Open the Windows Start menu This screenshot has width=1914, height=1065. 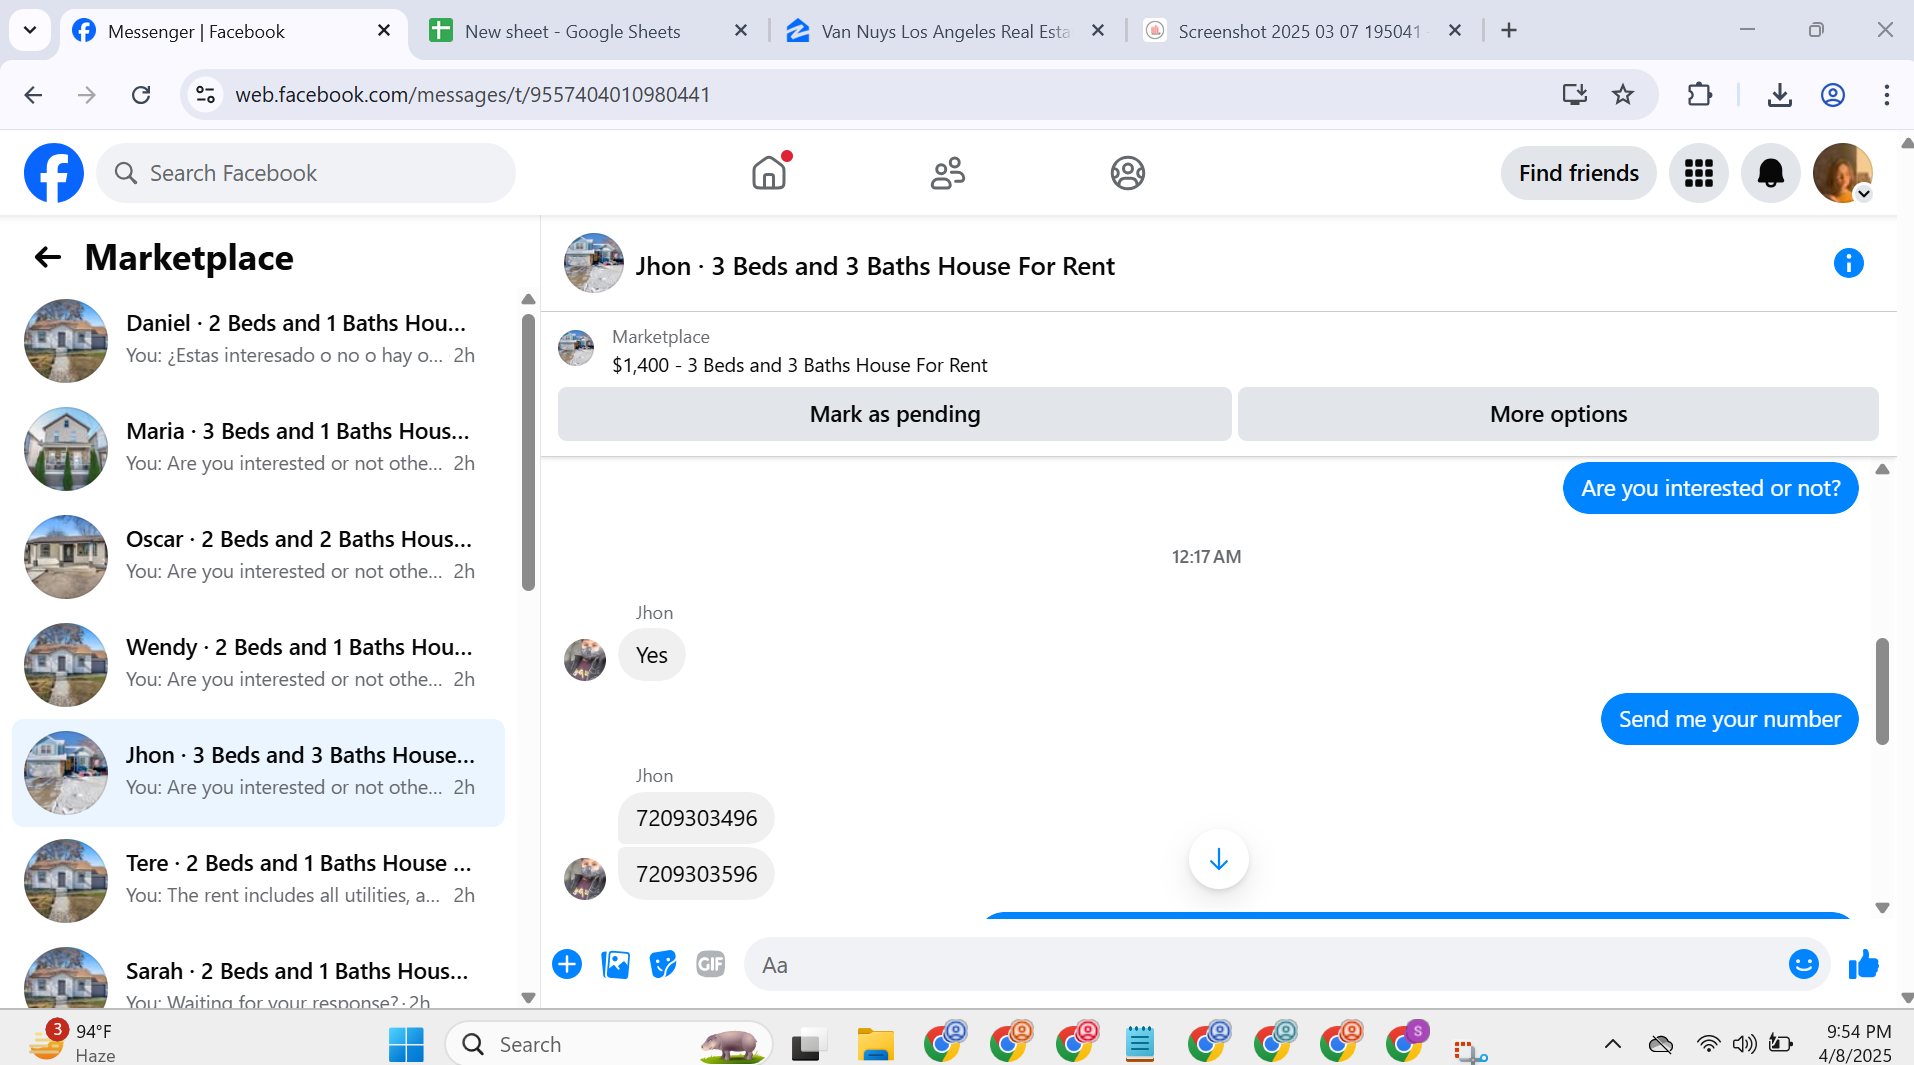coord(406,1044)
